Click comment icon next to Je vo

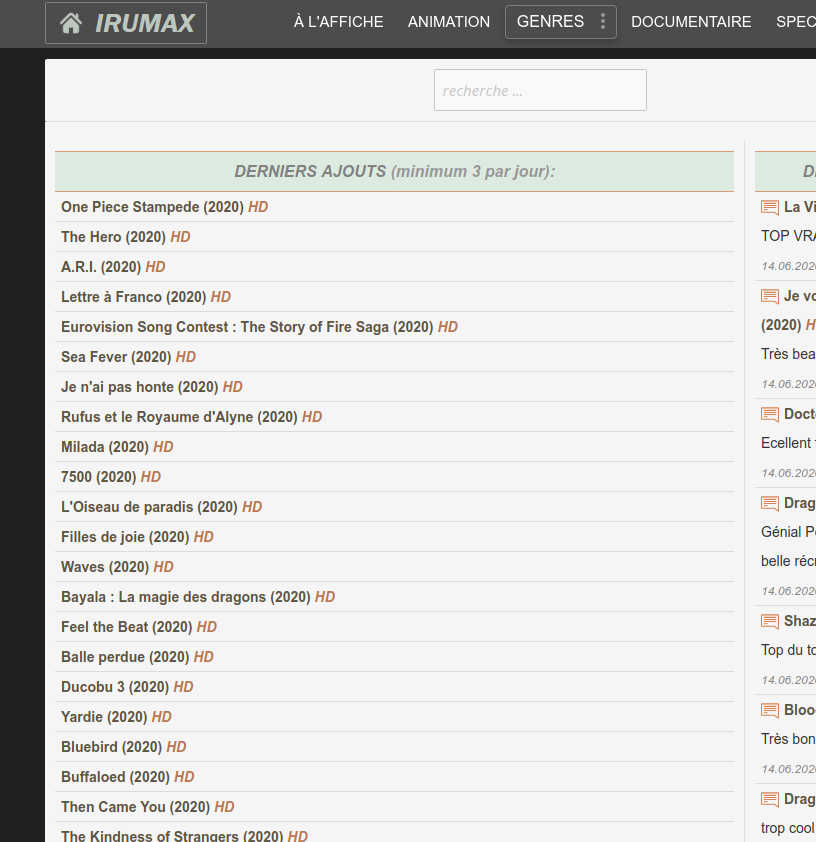coord(770,296)
